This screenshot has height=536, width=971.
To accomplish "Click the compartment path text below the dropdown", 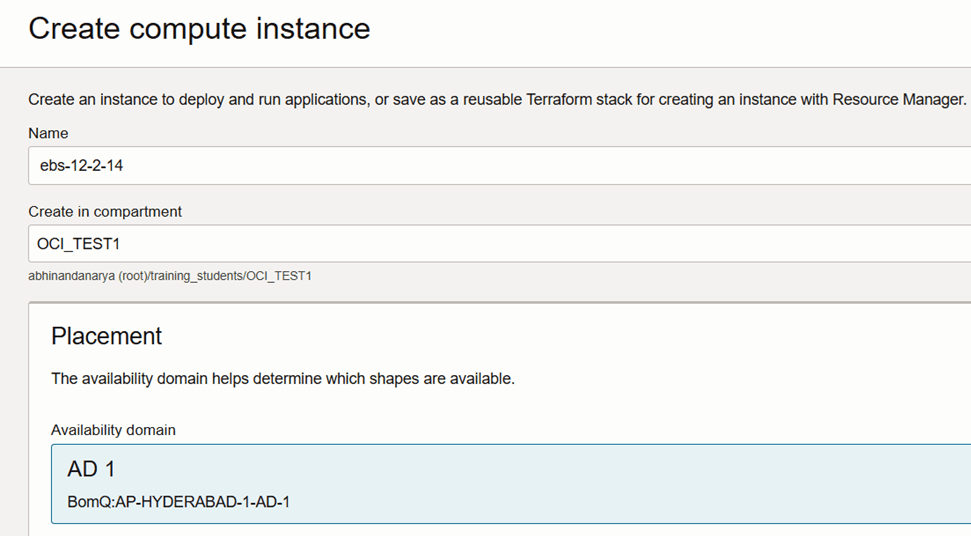I will tap(170, 276).
